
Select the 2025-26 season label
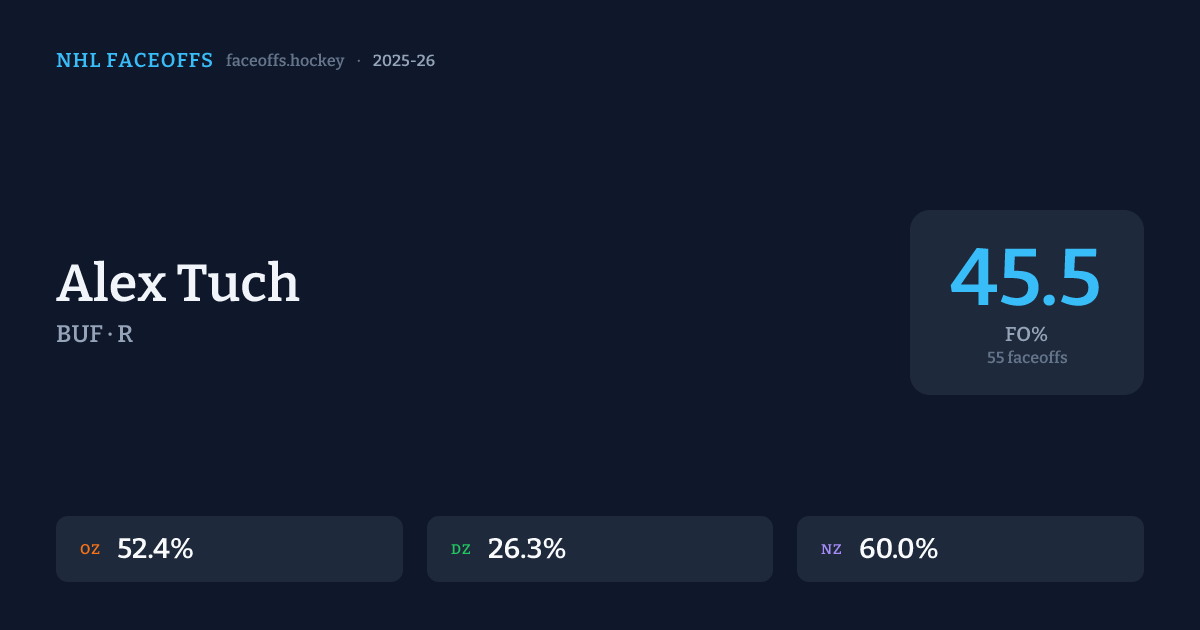403,61
